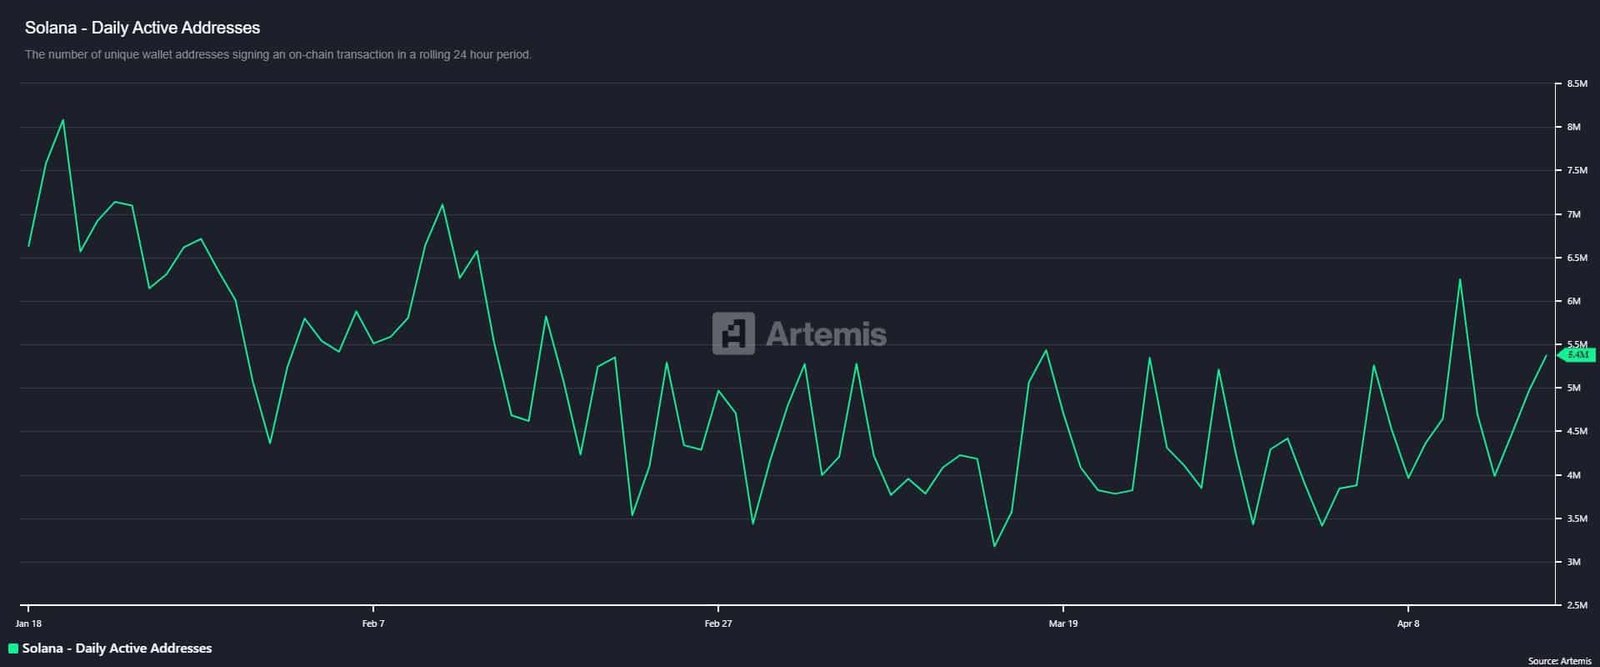Click the chart title Solana - Daily Active Addresses
Image resolution: width=1600 pixels, height=667 pixels.
click(142, 28)
